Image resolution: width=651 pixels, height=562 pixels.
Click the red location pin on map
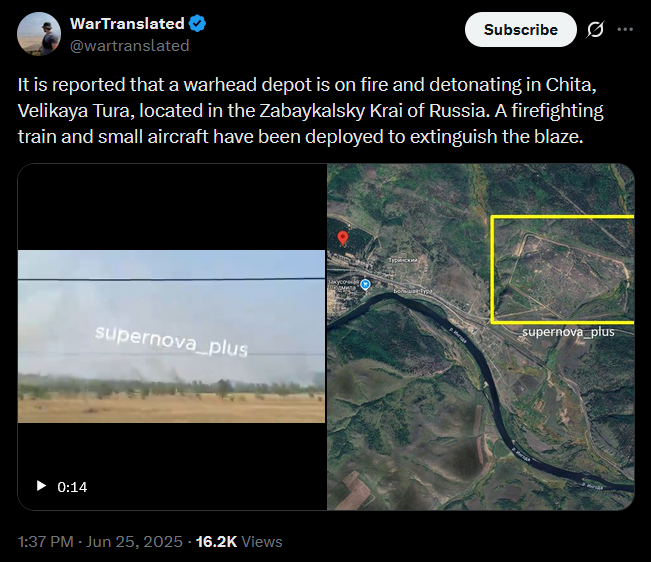click(x=343, y=238)
